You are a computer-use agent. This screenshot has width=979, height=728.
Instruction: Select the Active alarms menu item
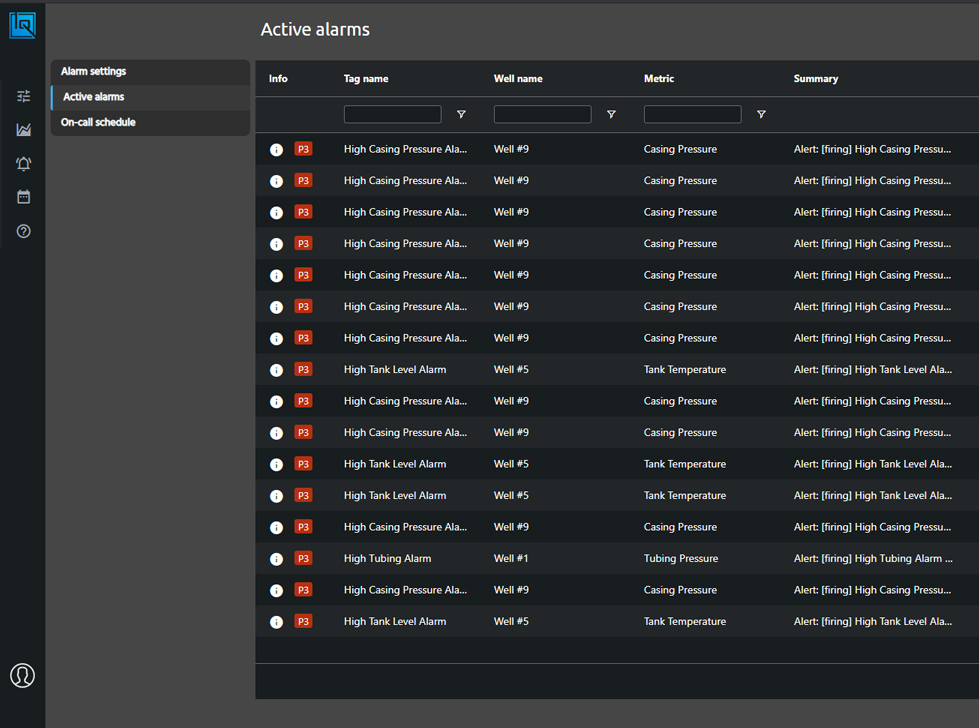point(150,97)
